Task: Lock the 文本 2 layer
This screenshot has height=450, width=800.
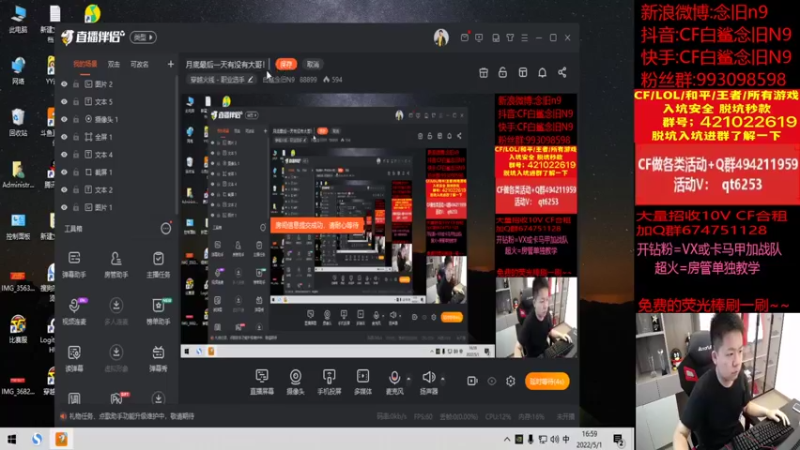Action: pyautogui.click(x=76, y=190)
